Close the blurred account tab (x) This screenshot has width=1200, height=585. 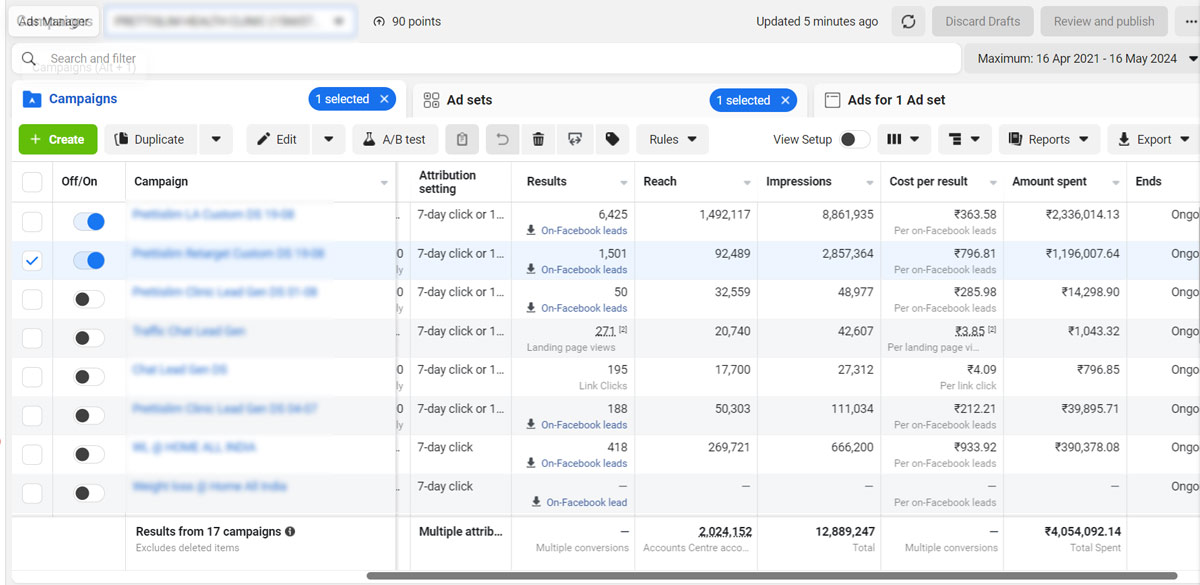[340, 21]
